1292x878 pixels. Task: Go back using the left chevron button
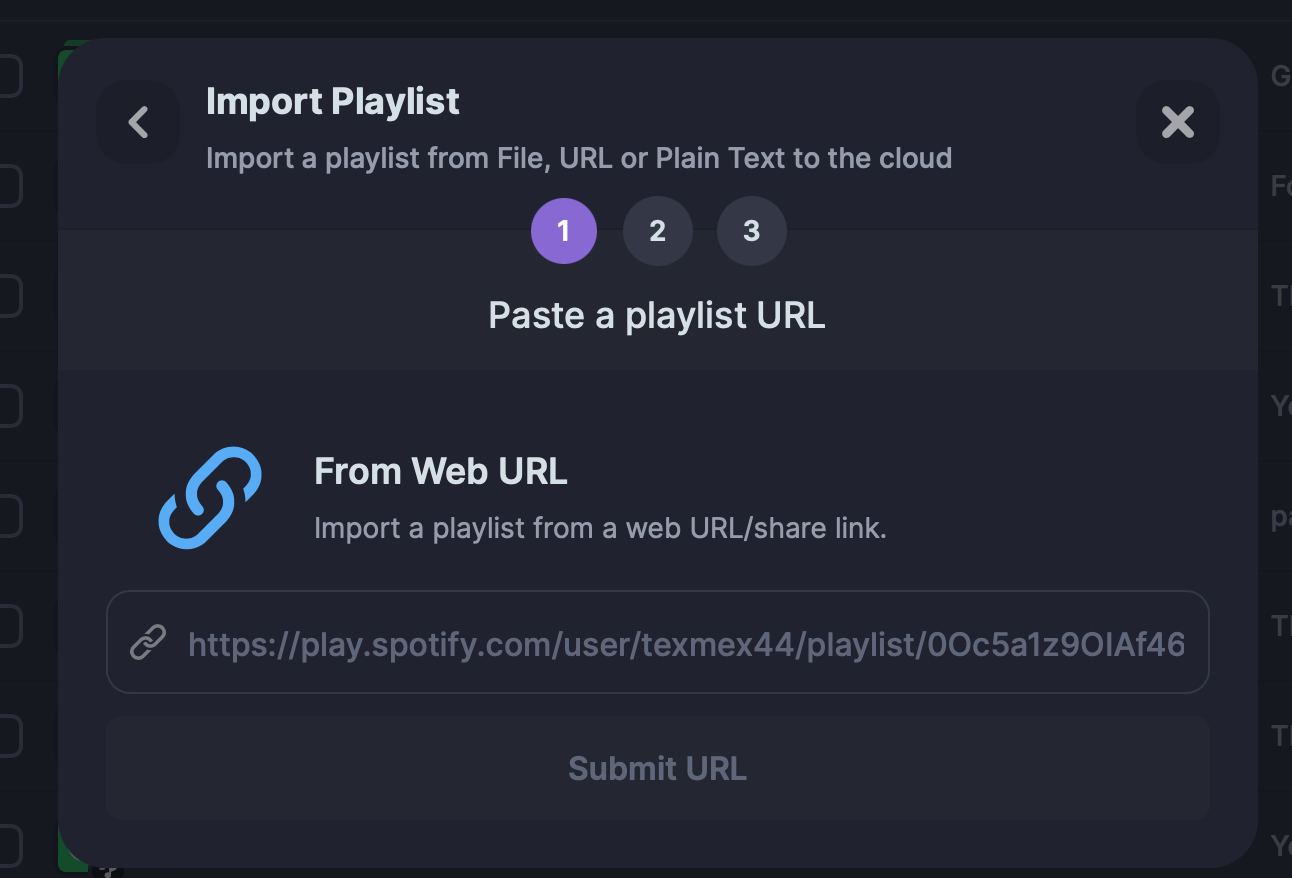pos(138,122)
